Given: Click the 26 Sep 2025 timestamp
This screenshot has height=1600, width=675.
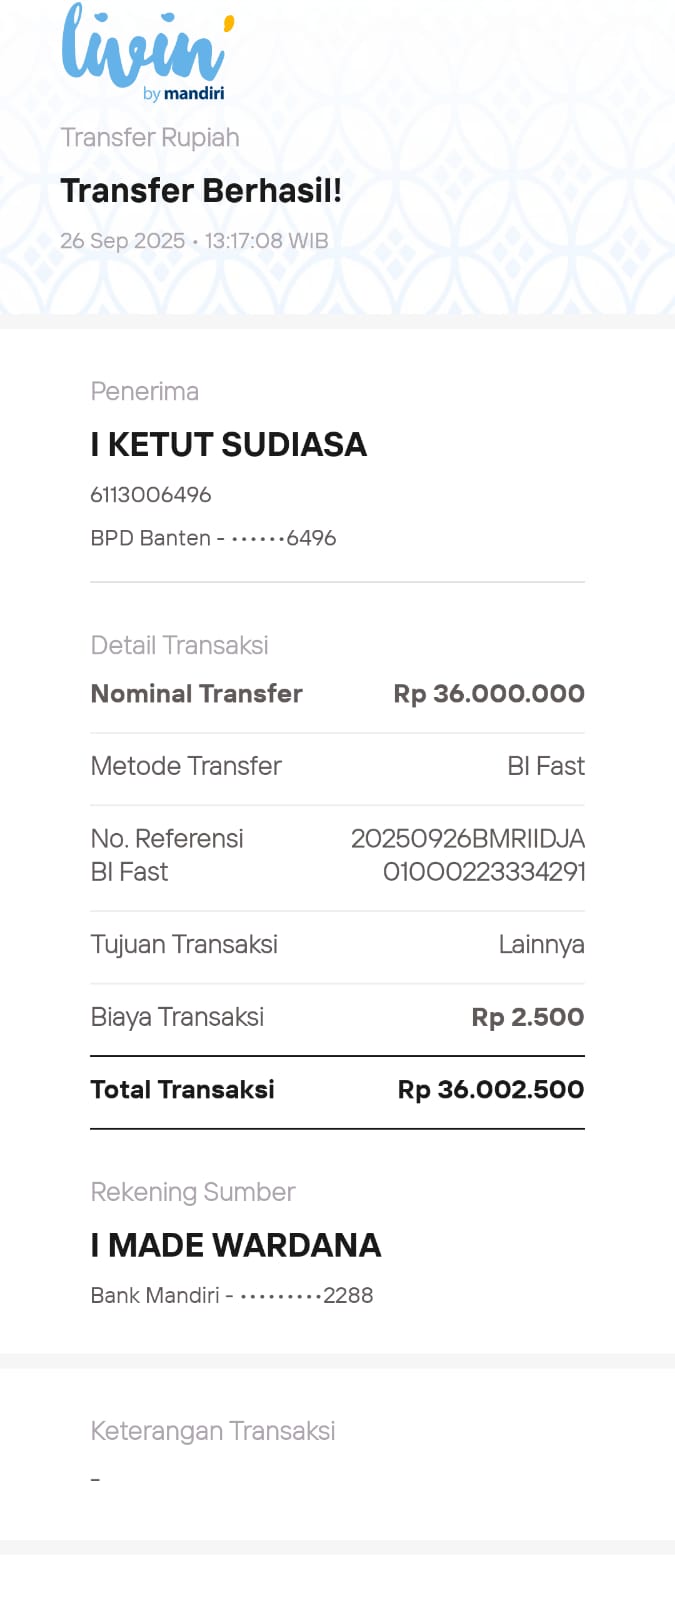Looking at the screenshot, I should (194, 241).
